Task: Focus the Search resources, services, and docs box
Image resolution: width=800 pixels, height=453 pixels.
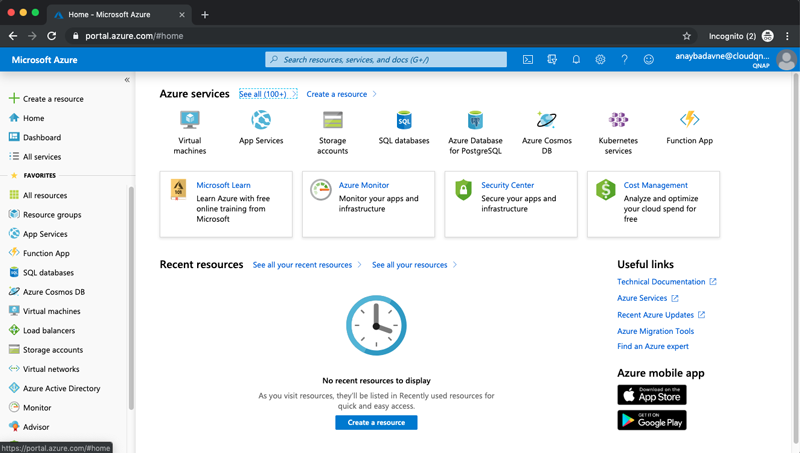Action: 386,60
